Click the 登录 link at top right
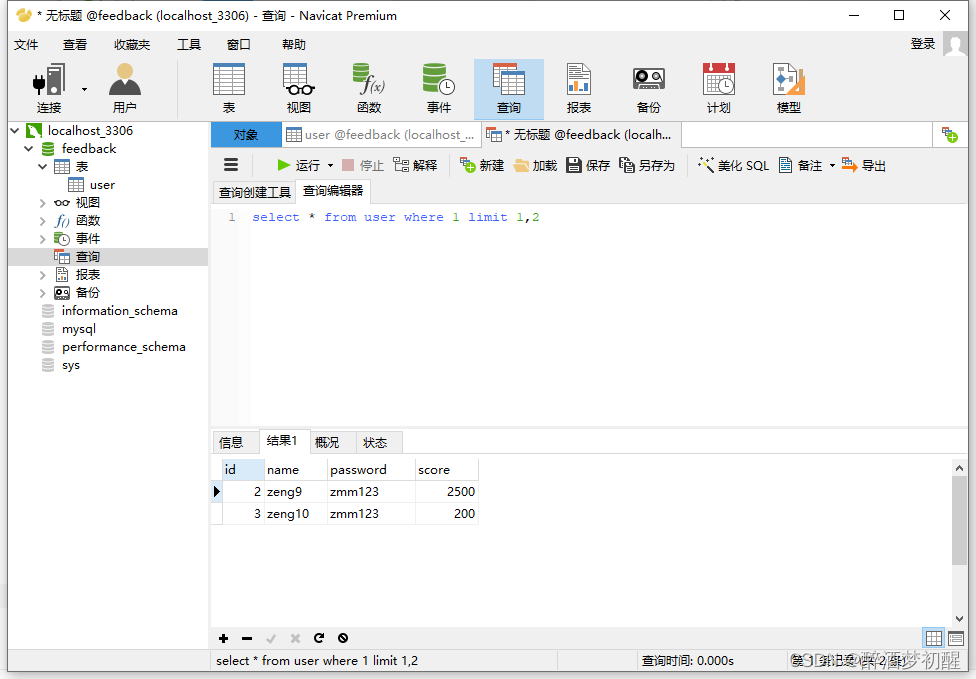976x679 pixels. [922, 43]
